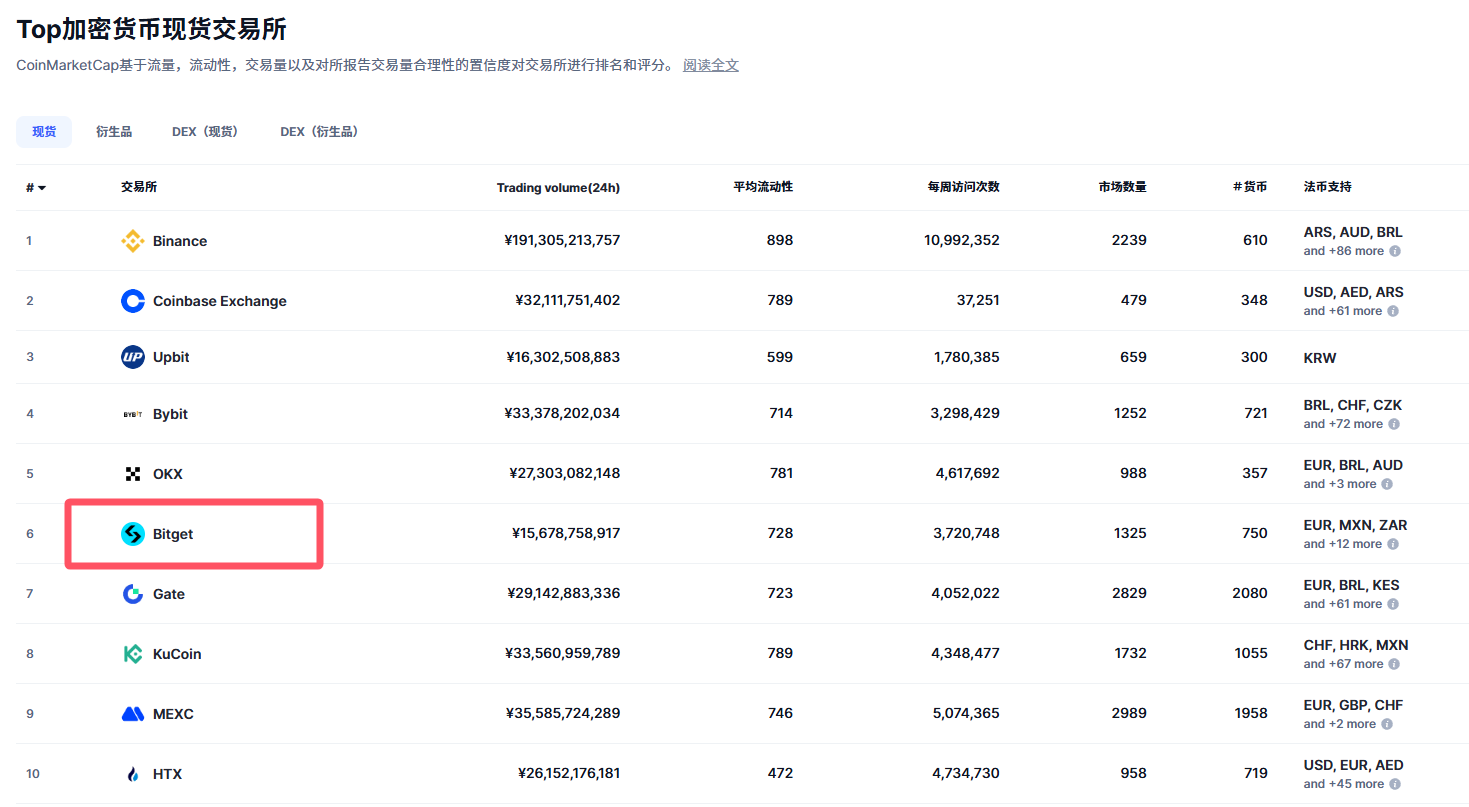This screenshot has width=1469, height=807.
Task: Click the HTX flame logo icon
Action: (132, 774)
